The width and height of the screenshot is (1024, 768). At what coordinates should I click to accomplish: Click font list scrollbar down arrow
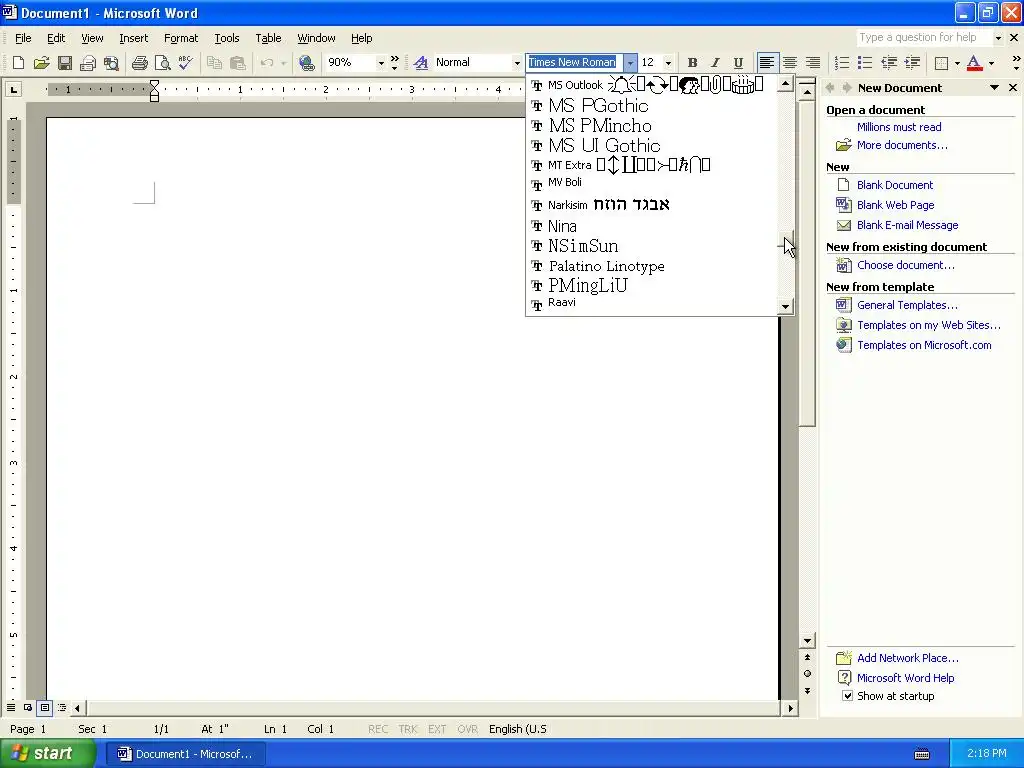[x=785, y=306]
